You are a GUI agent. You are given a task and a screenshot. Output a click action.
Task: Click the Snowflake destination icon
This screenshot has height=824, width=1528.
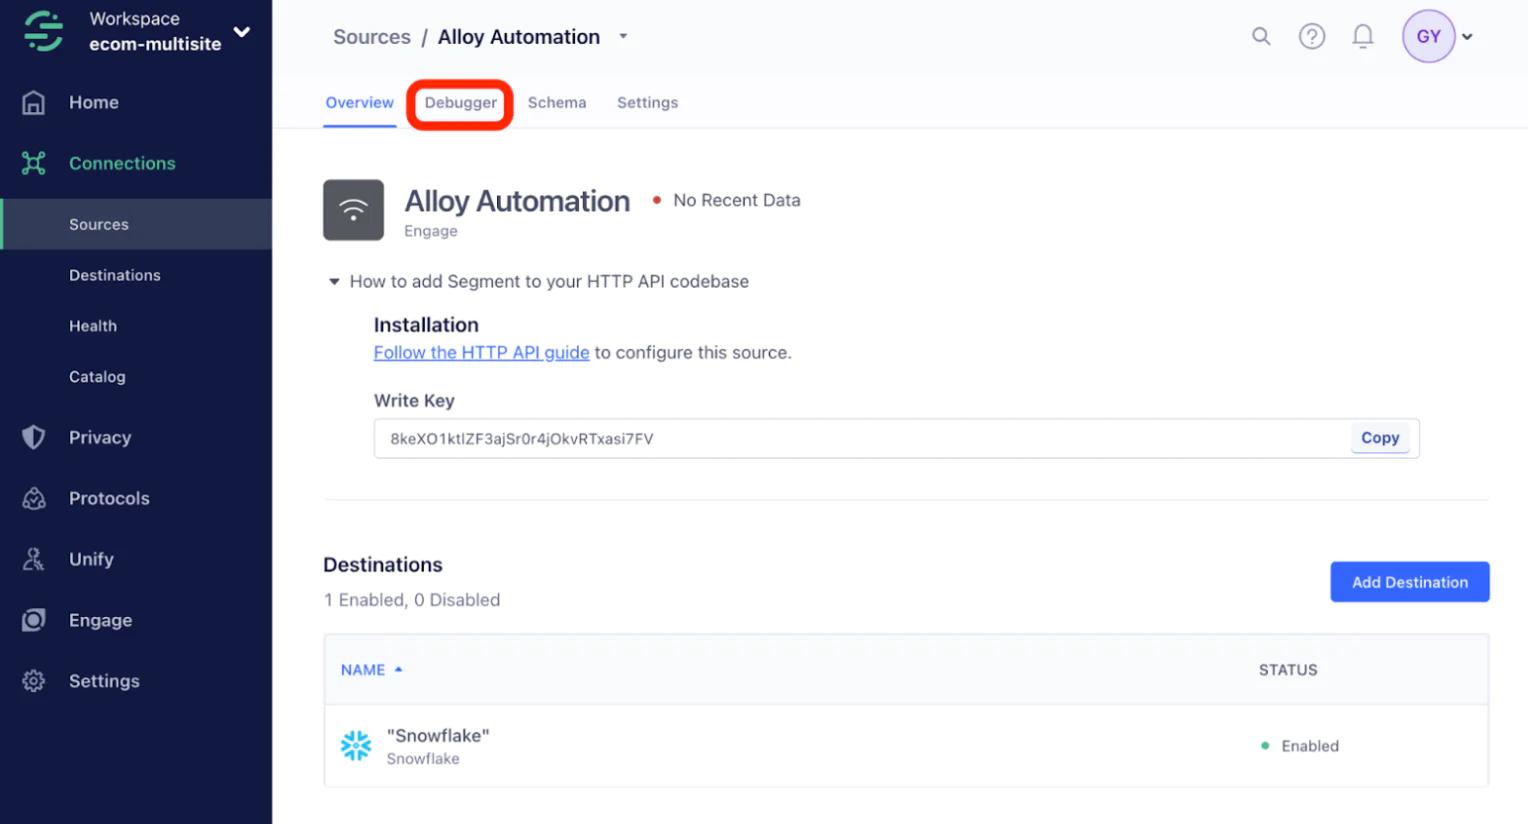point(356,746)
